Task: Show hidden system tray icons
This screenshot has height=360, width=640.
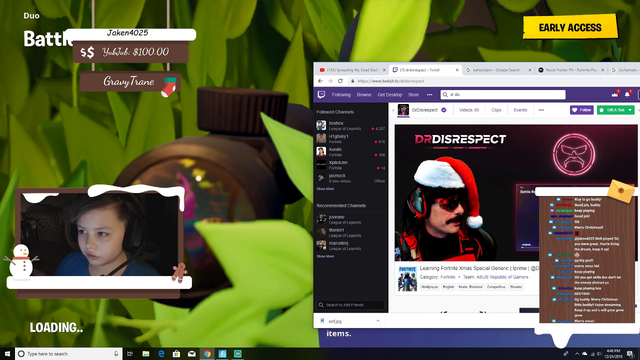Action: [577, 353]
